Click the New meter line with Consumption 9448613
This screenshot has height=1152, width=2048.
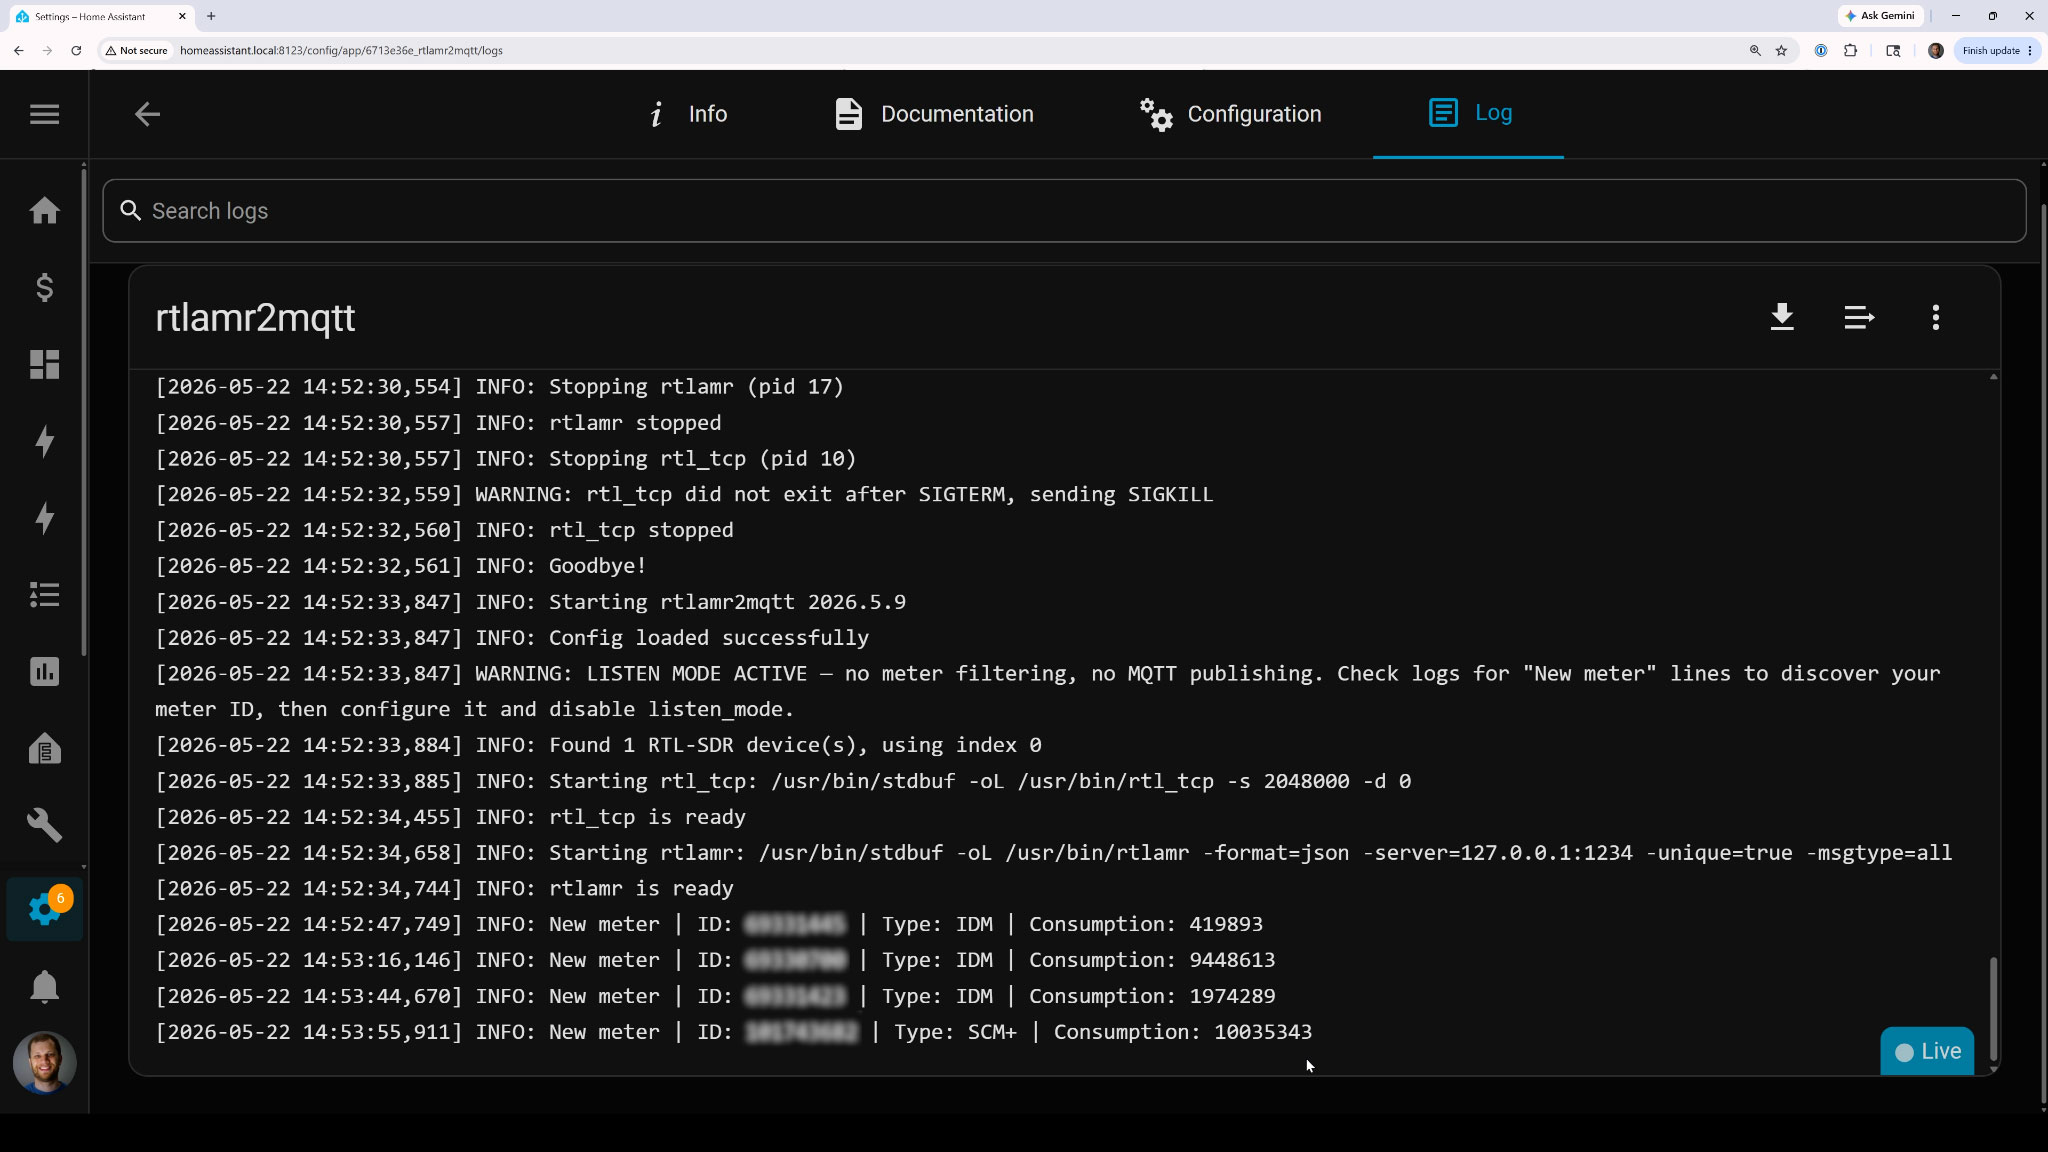(x=715, y=960)
